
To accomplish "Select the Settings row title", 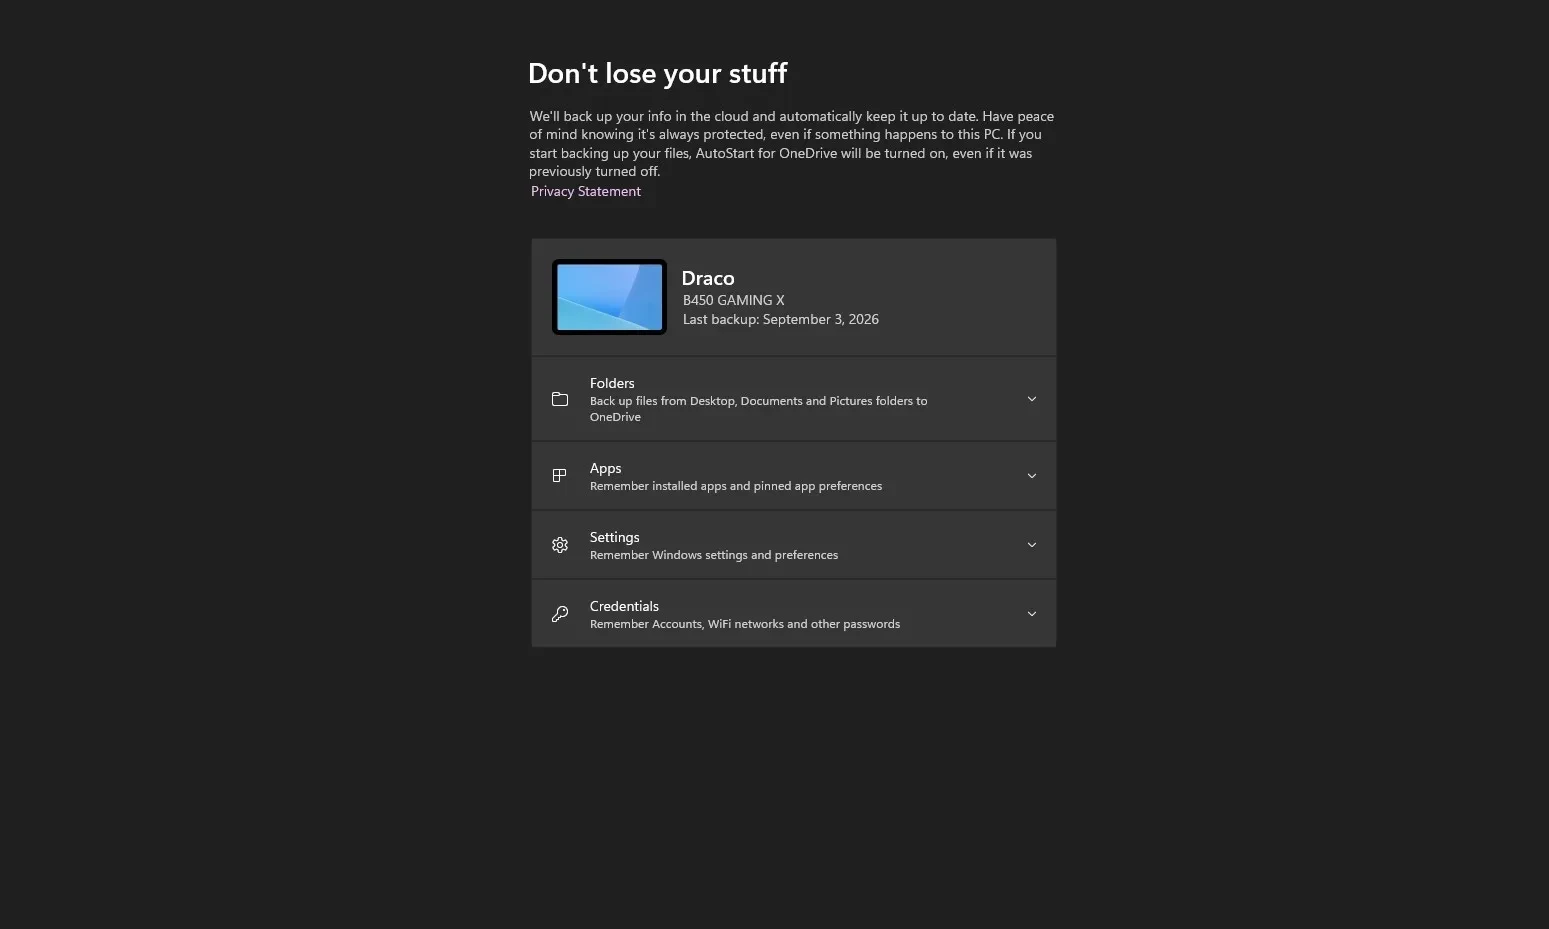I will (614, 537).
